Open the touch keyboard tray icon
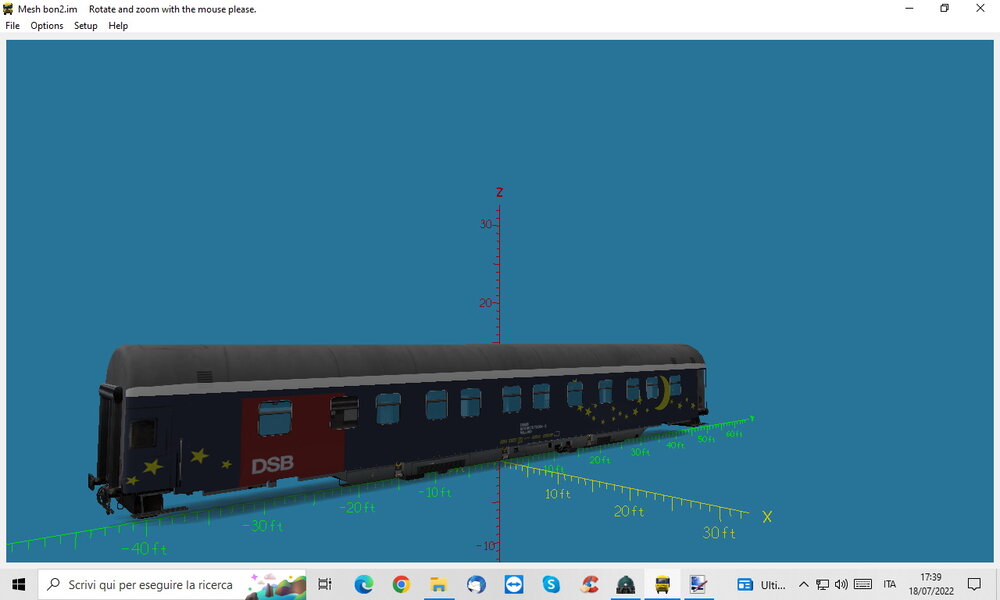Image resolution: width=1000 pixels, height=600 pixels. pos(863,584)
